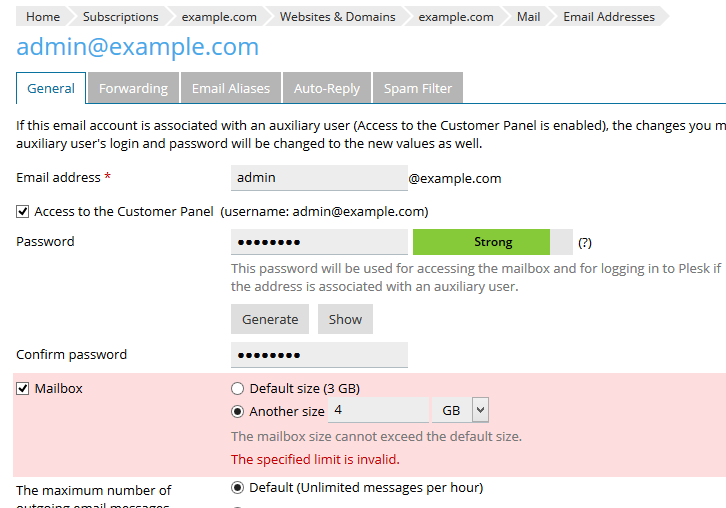Click the Generate password button
Image resolution: width=726 pixels, height=508 pixels.
point(270,319)
